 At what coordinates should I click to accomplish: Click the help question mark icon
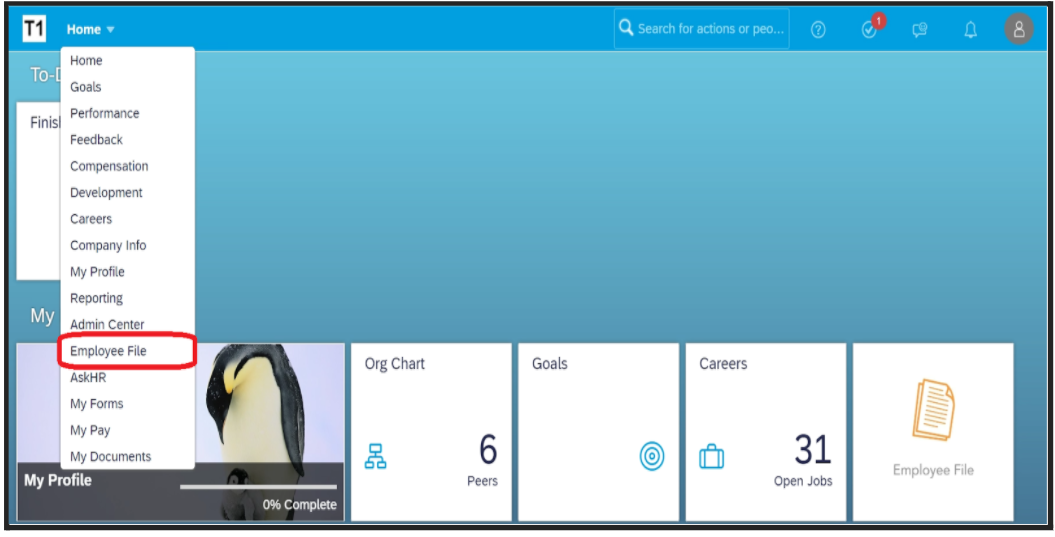[818, 30]
